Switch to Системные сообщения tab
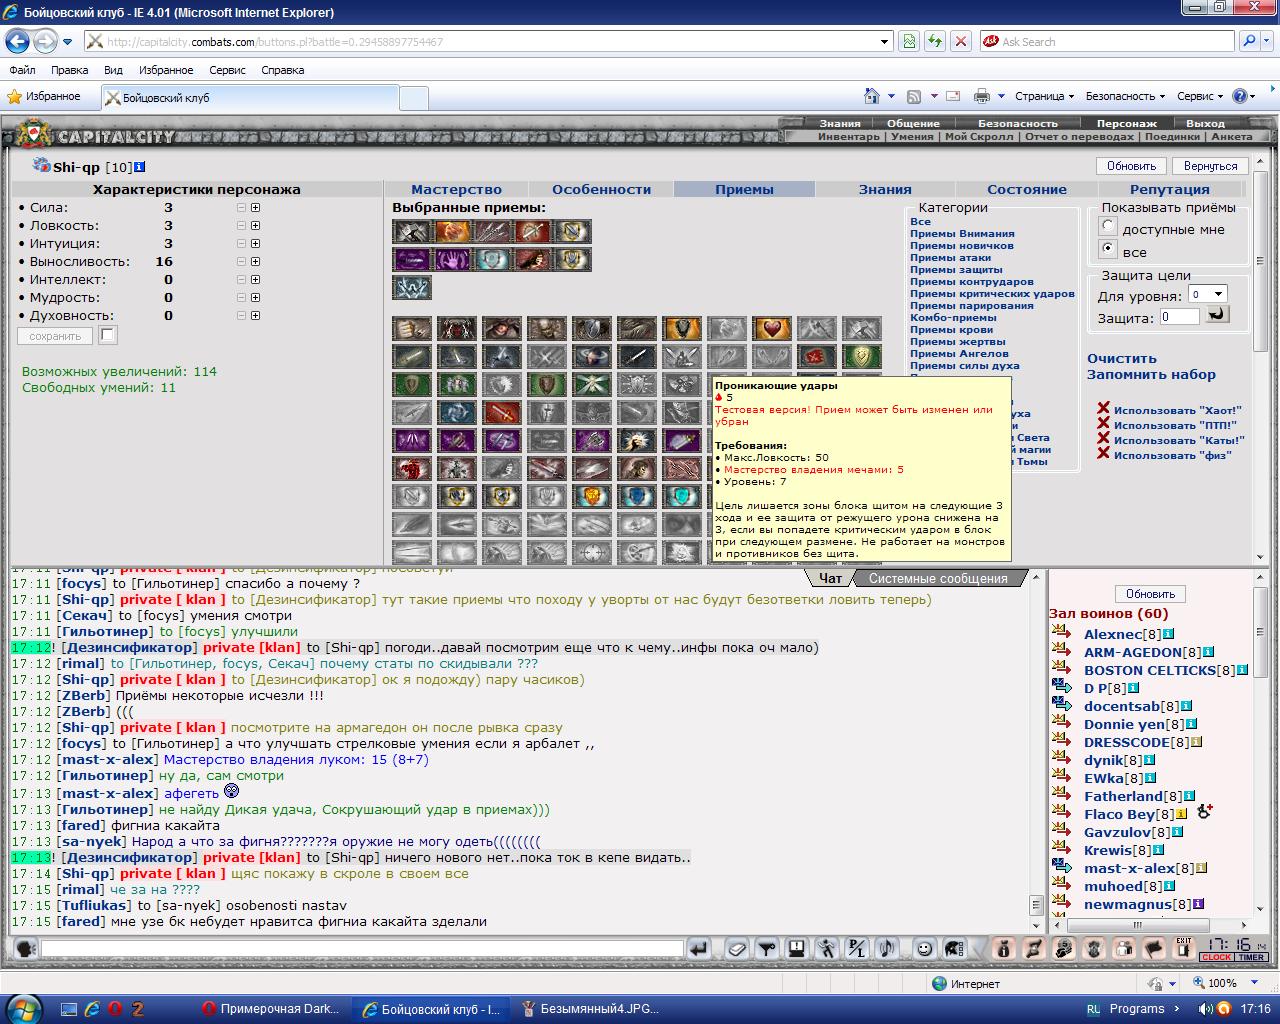The image size is (1280, 1024). (x=937, y=578)
